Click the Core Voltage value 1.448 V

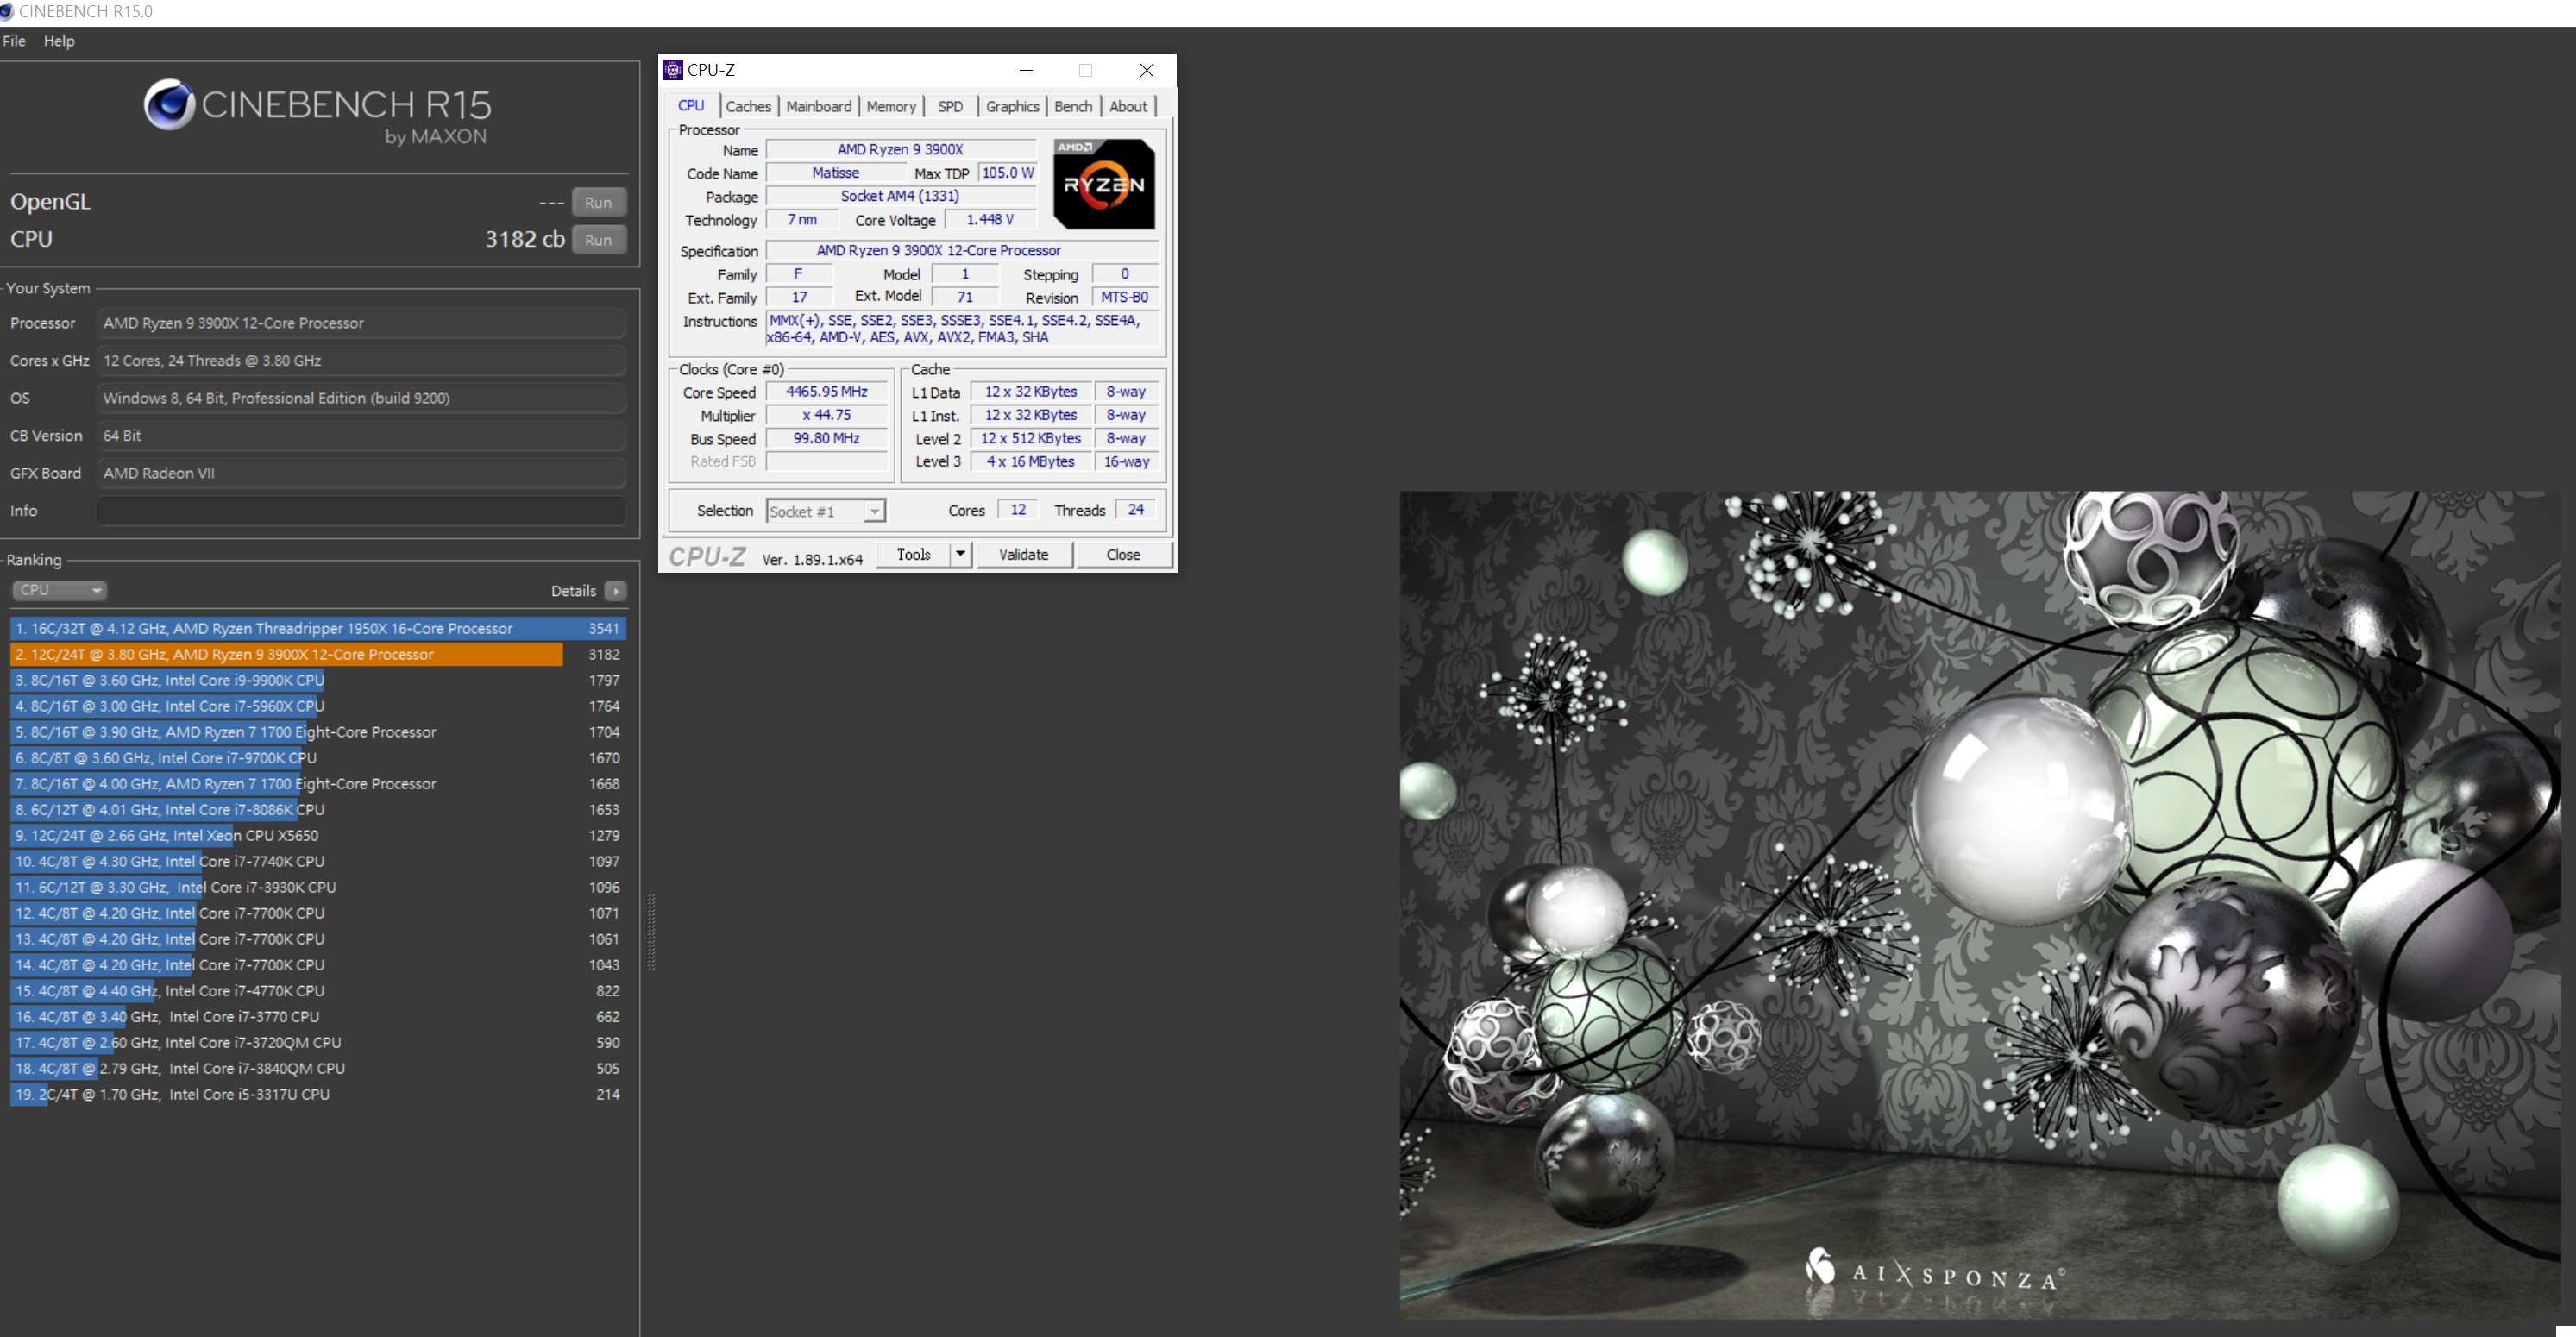(990, 220)
